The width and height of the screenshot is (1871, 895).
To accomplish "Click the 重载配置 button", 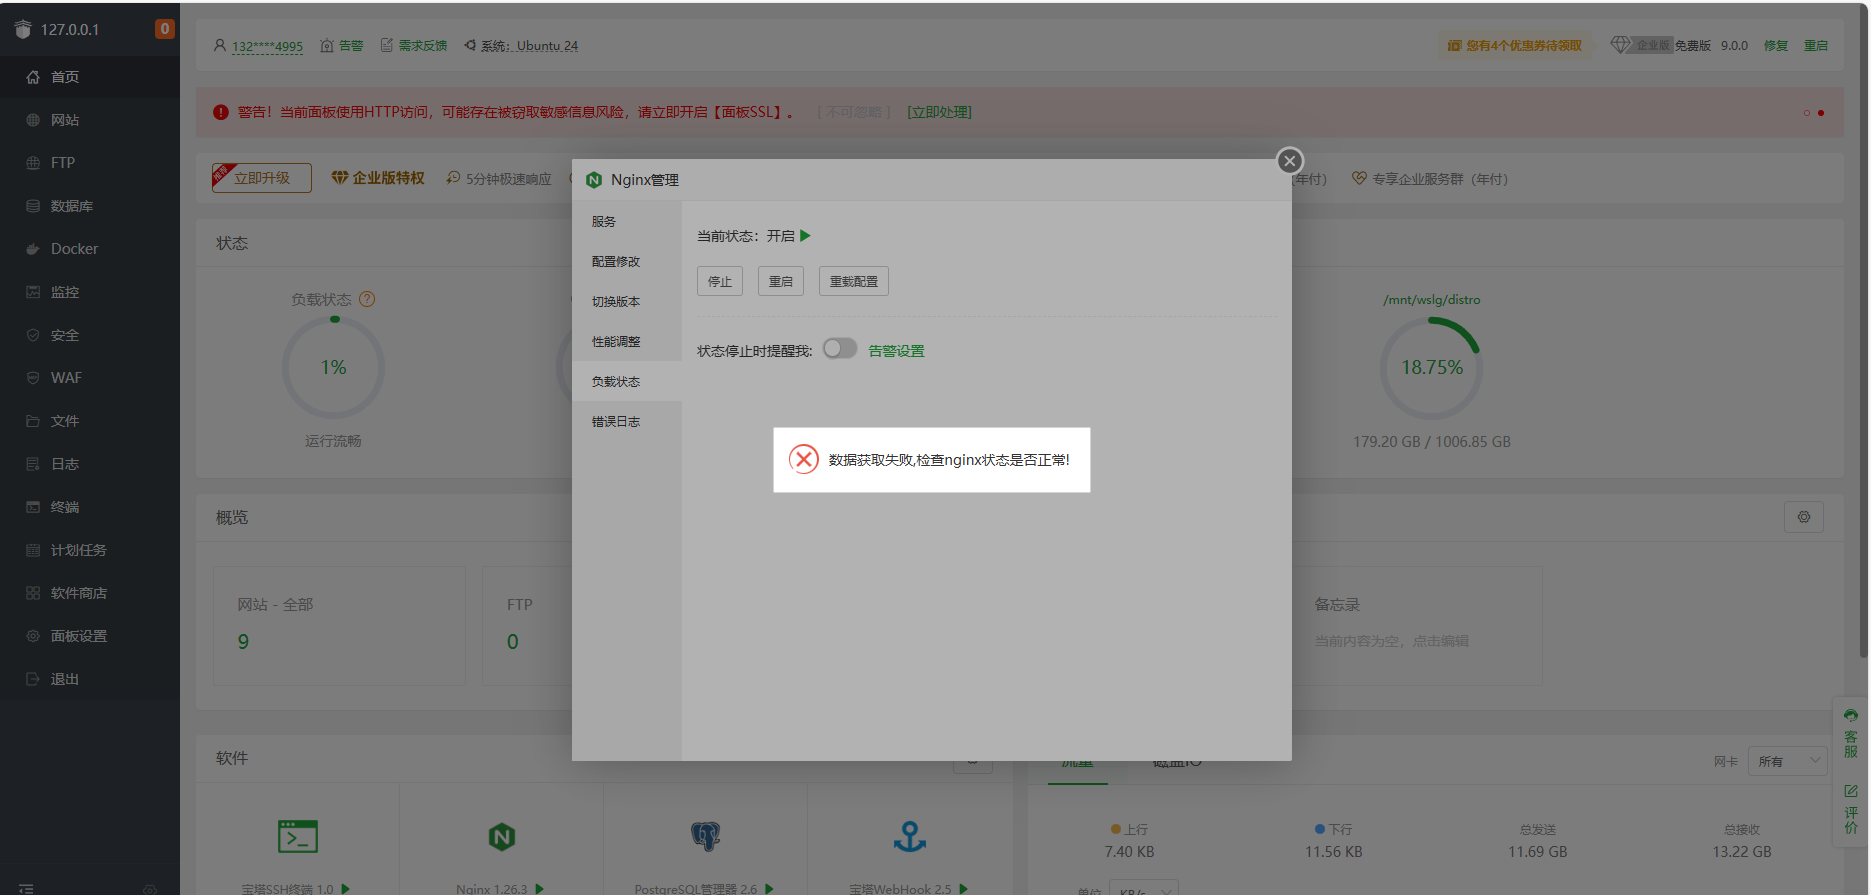I will point(854,282).
